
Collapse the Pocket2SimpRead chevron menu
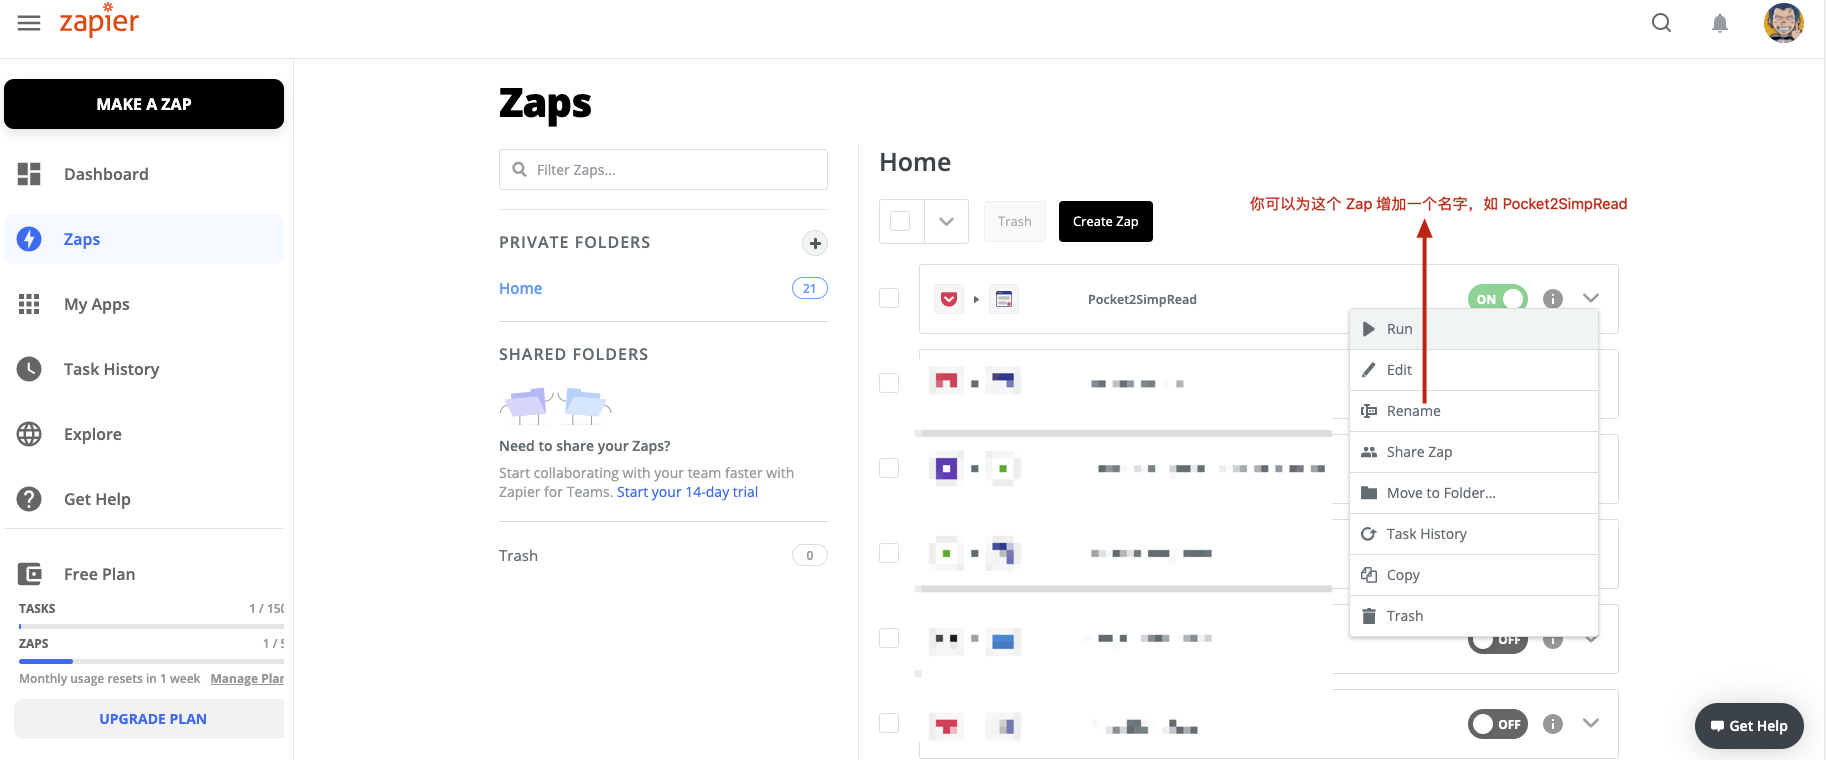1591,298
